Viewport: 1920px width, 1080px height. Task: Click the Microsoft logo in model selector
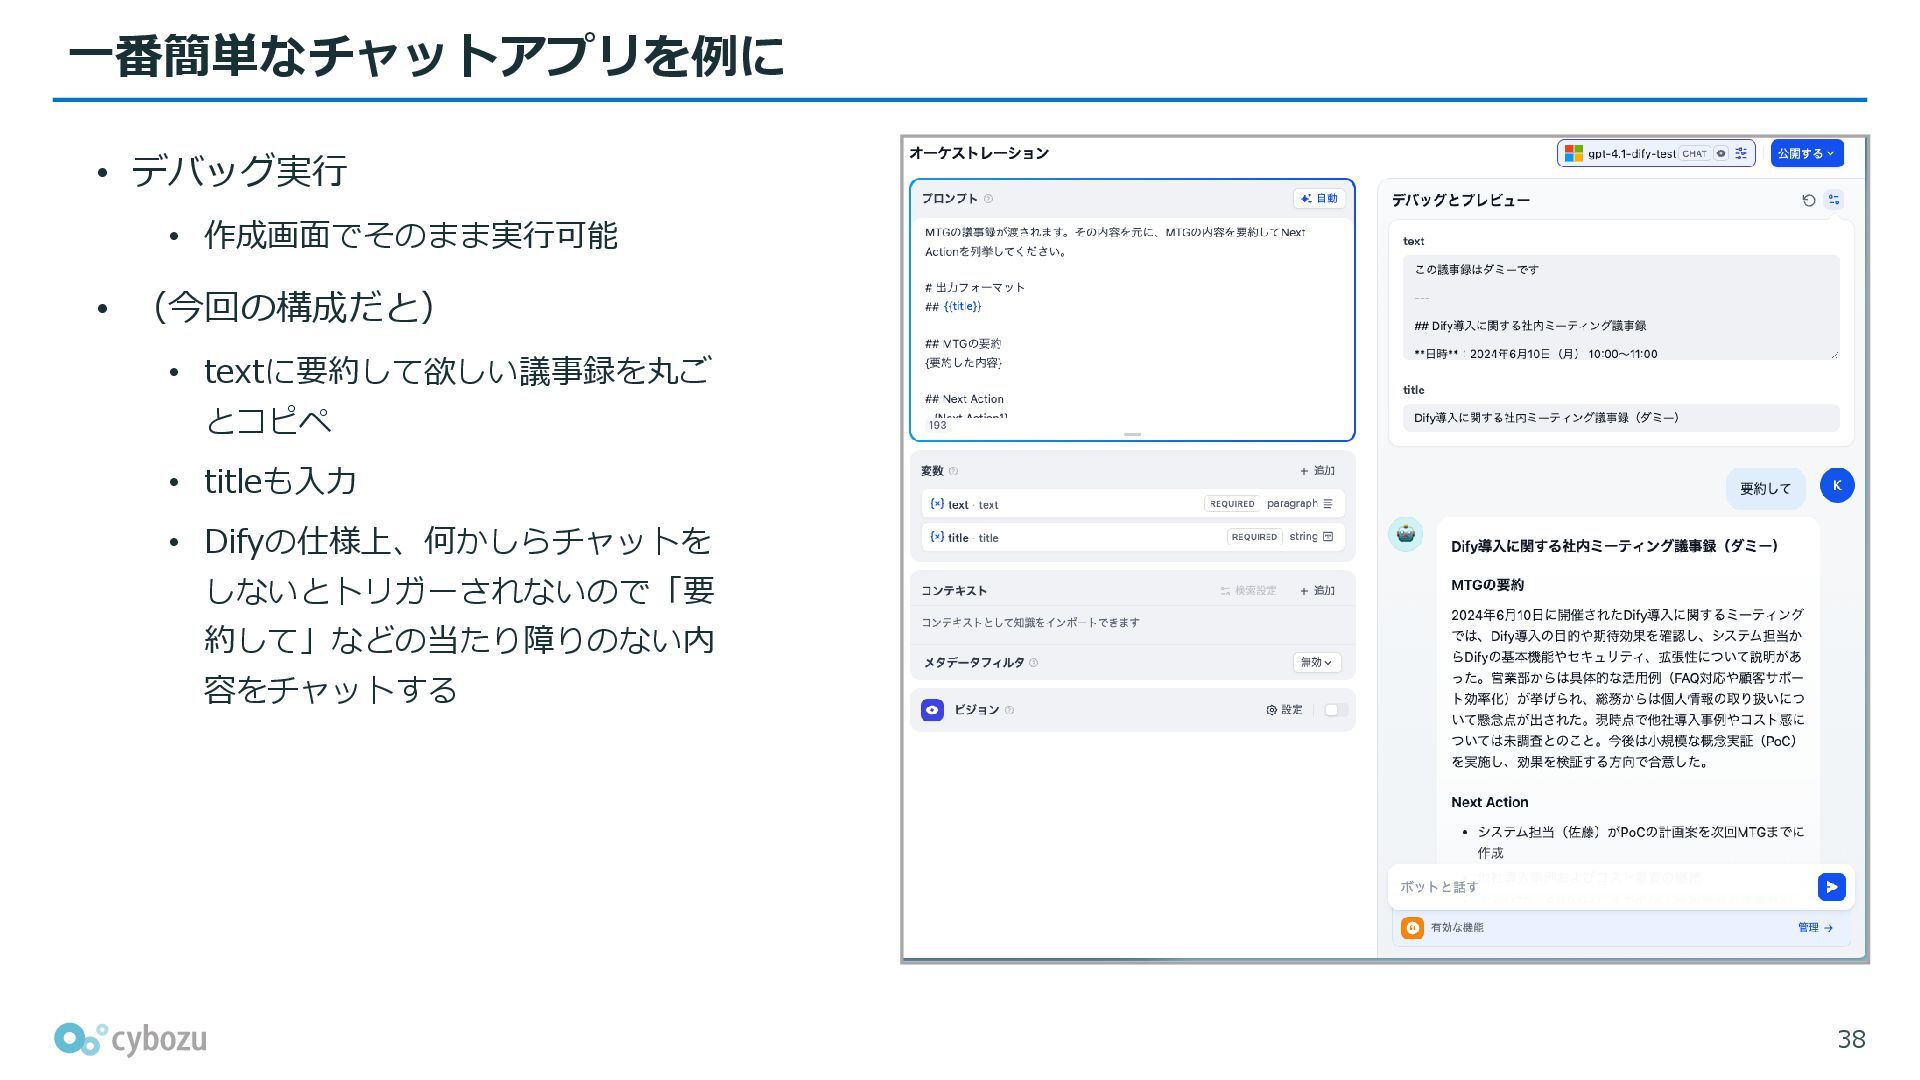point(1574,154)
